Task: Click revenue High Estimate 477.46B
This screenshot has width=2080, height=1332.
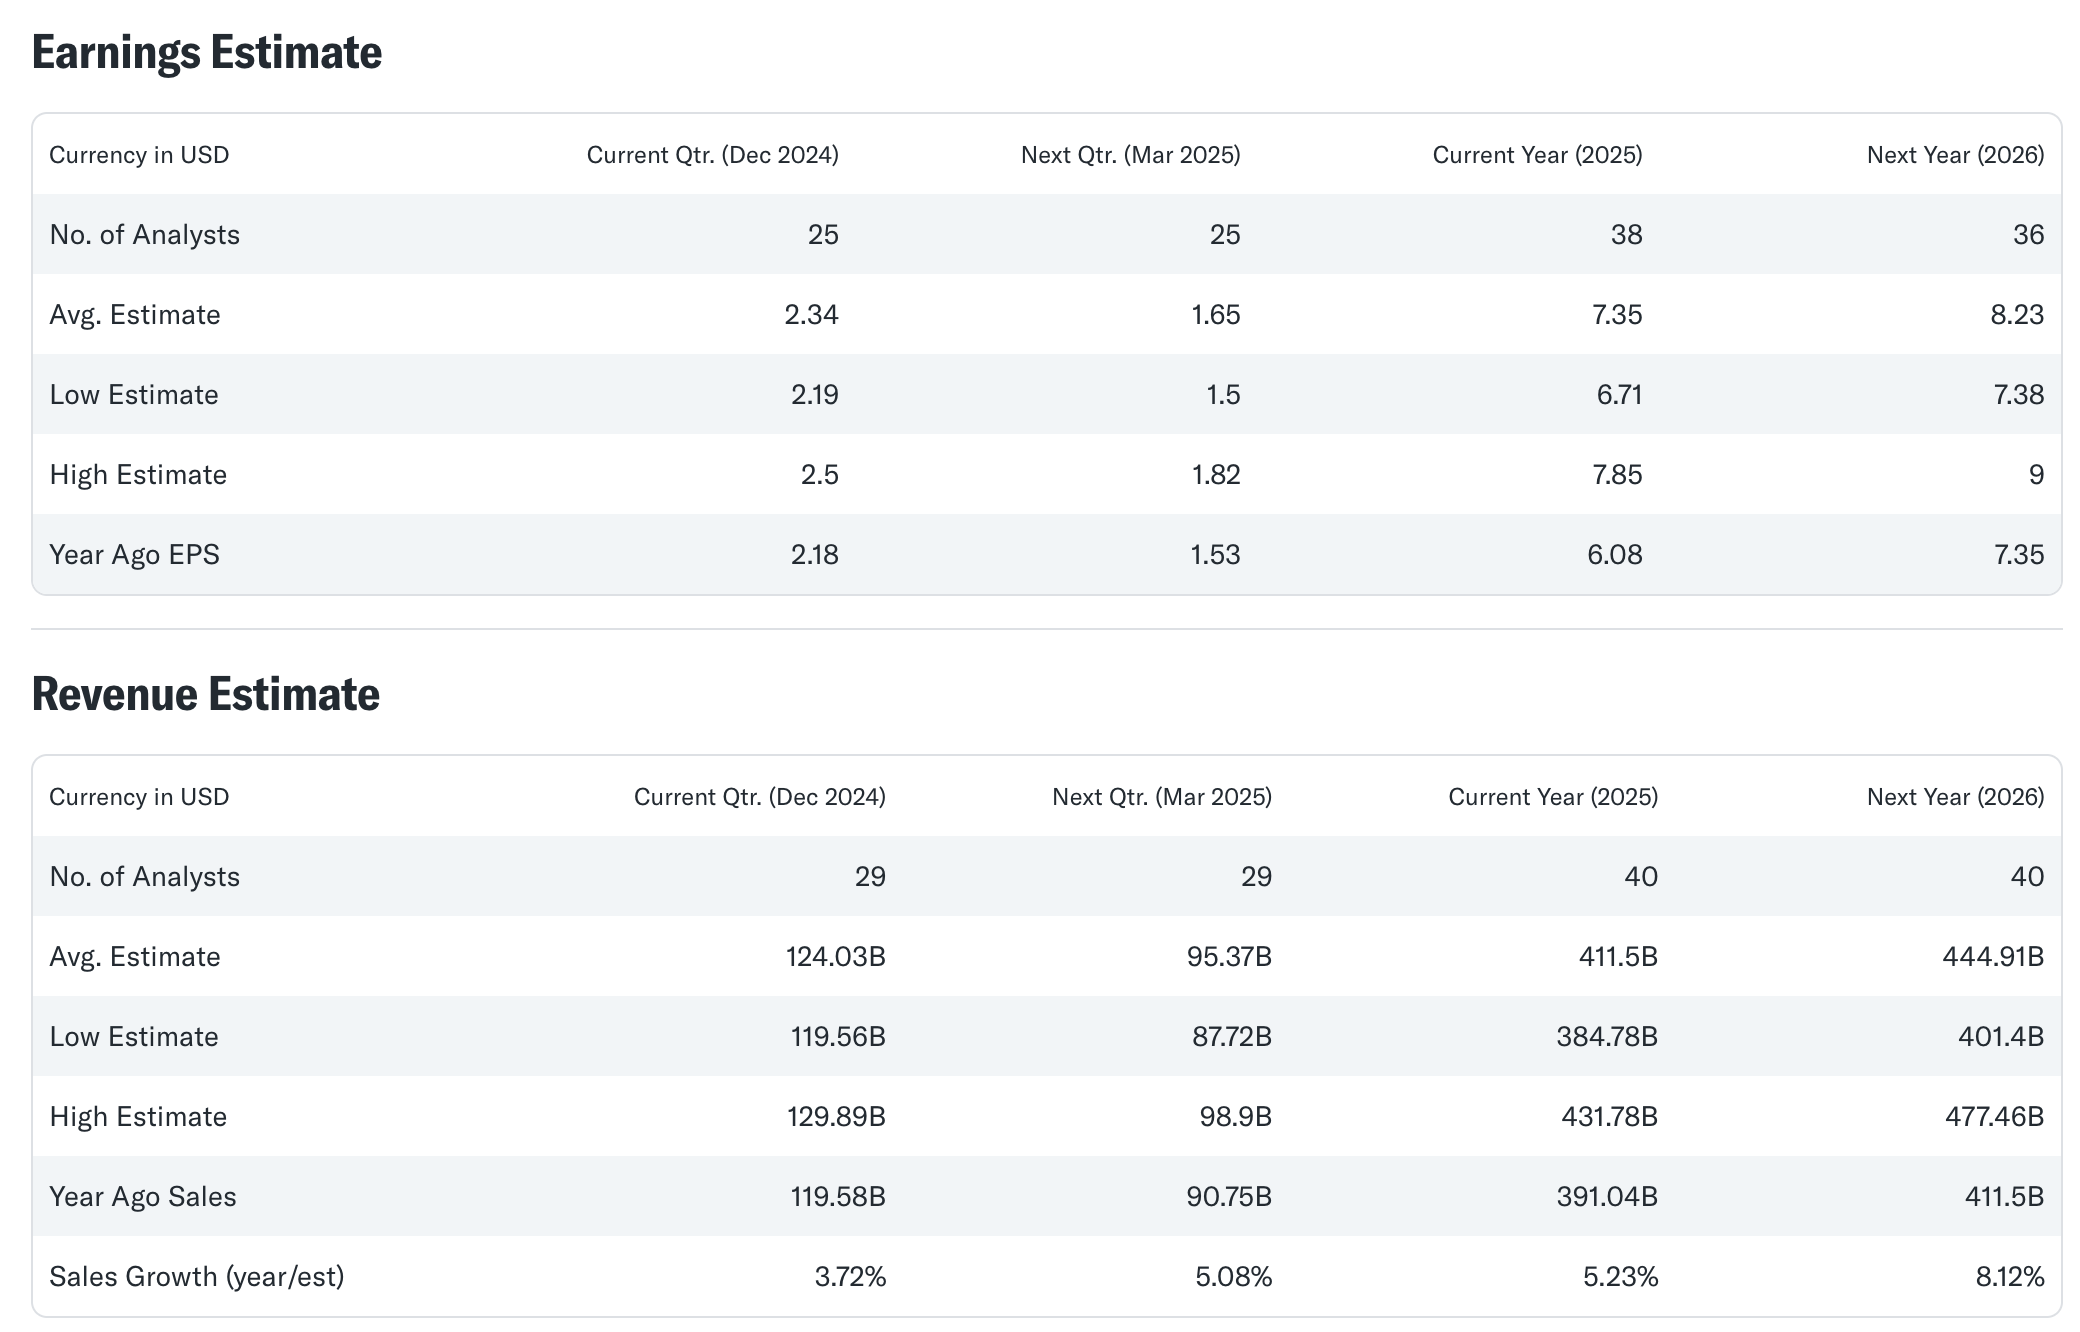Action: 1994,1117
